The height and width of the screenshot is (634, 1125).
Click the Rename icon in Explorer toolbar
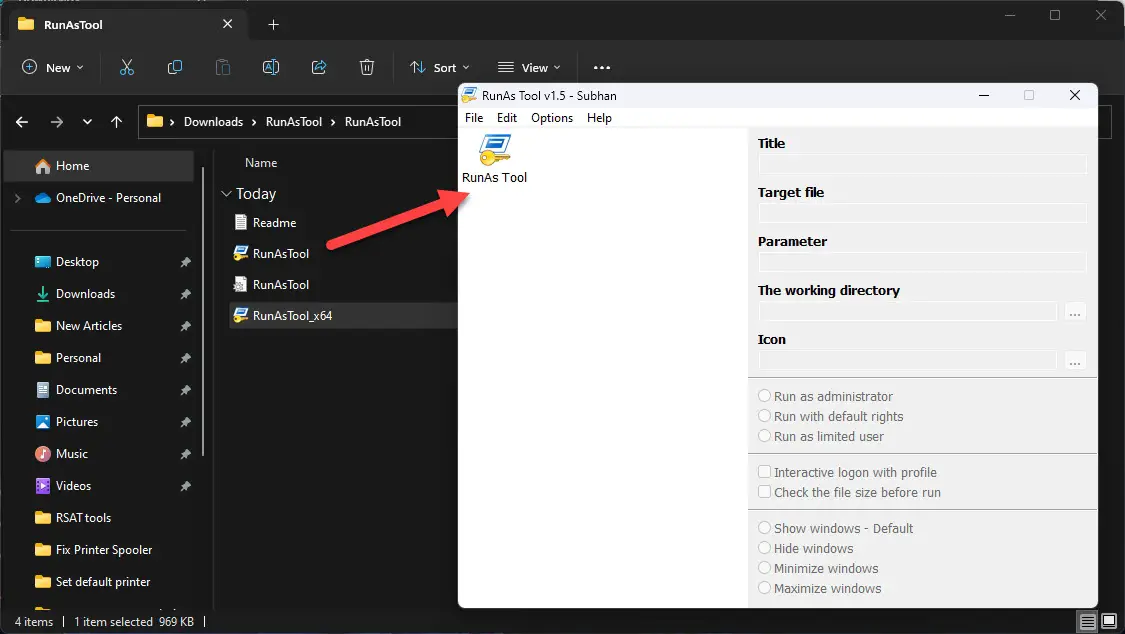[x=270, y=67]
